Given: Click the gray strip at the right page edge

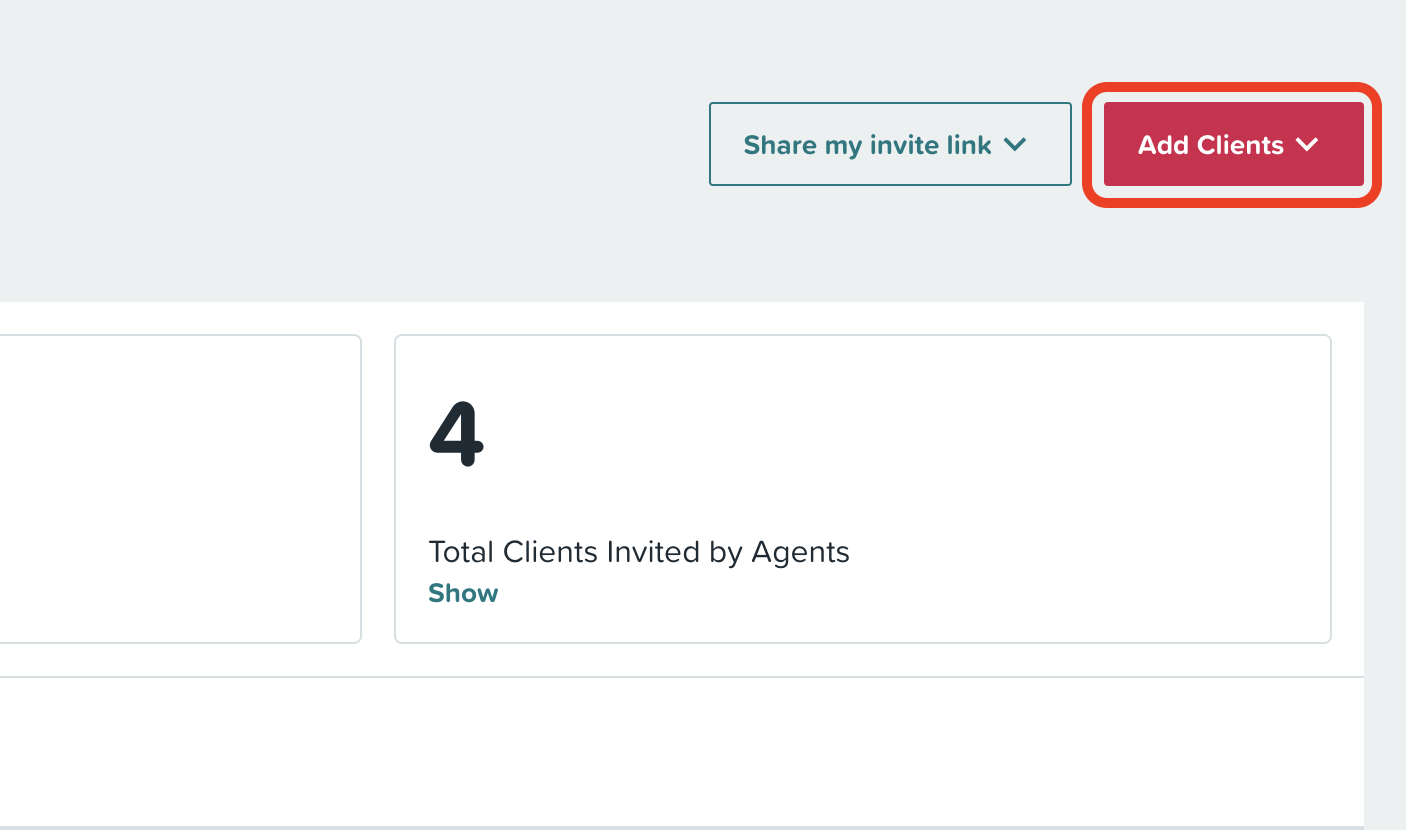Looking at the screenshot, I should (1385, 560).
